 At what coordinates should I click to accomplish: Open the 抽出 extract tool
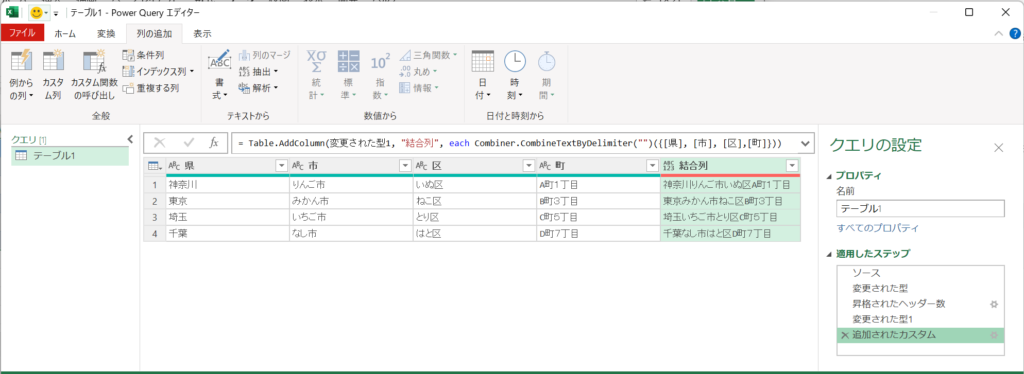259,71
